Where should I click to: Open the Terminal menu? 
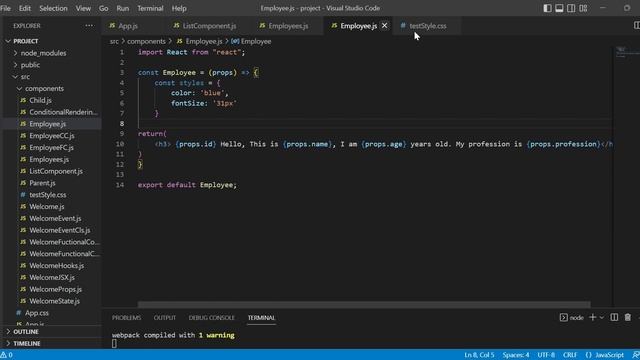tap(150, 8)
